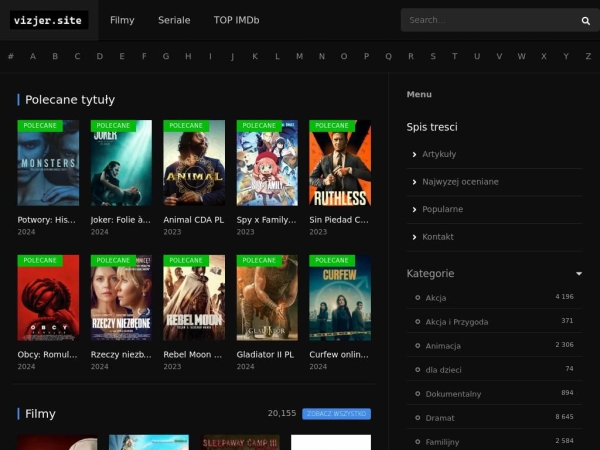Click the circle bullet beside Animacja
Image resolution: width=600 pixels, height=450 pixels.
click(x=417, y=346)
